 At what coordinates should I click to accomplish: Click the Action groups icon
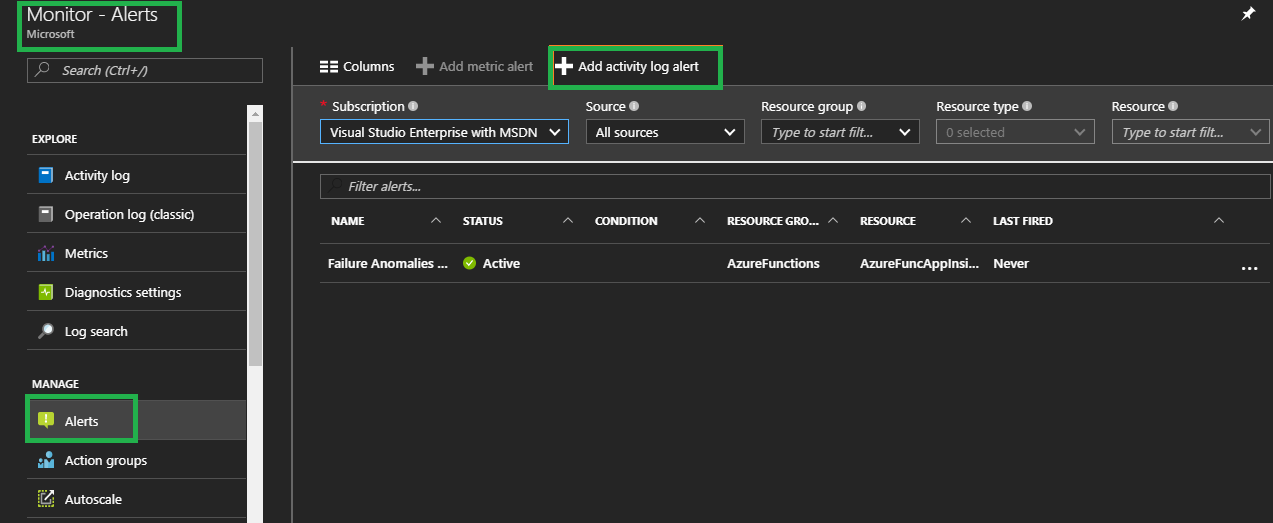click(45, 460)
